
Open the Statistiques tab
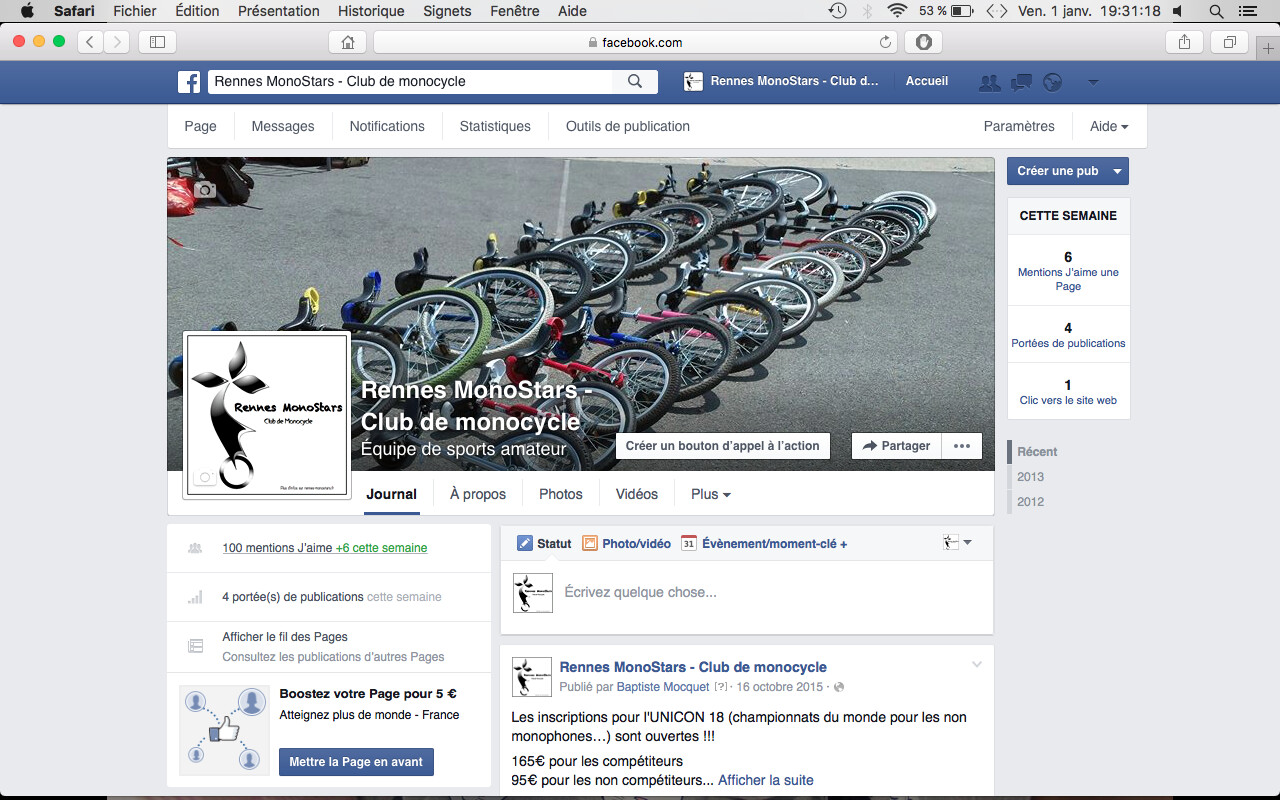click(495, 126)
